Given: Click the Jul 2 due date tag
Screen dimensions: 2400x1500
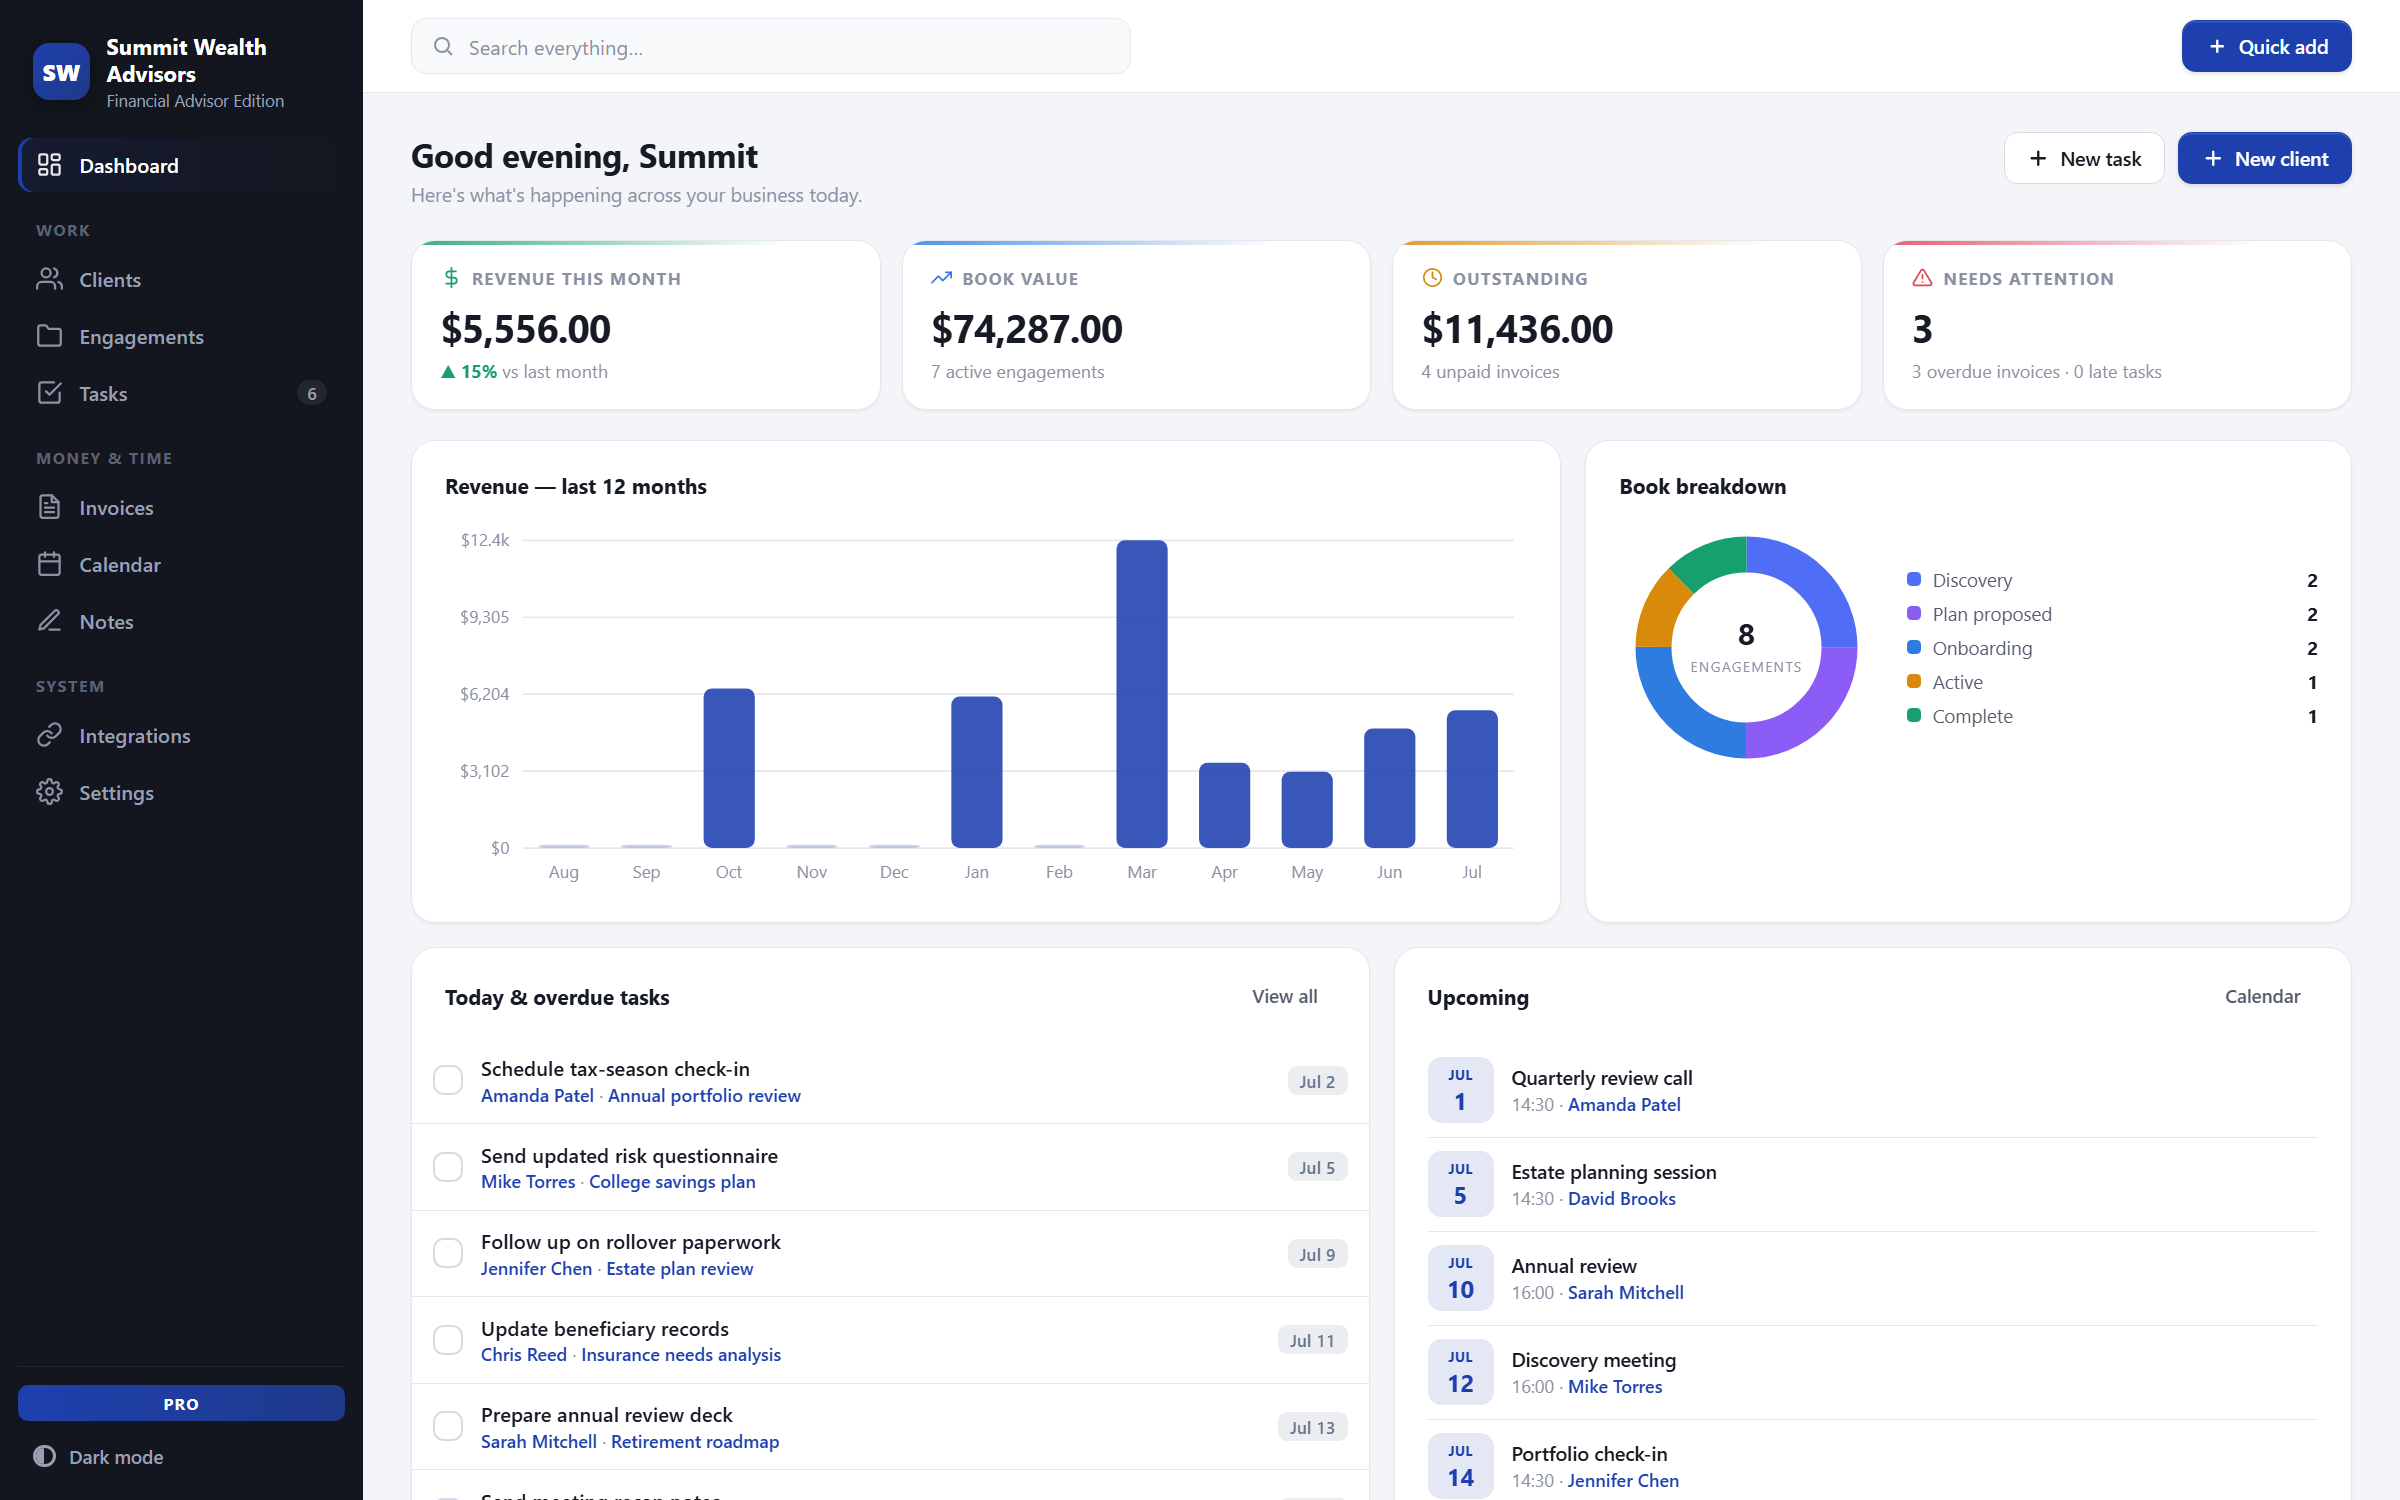Looking at the screenshot, I should coord(1317,1081).
